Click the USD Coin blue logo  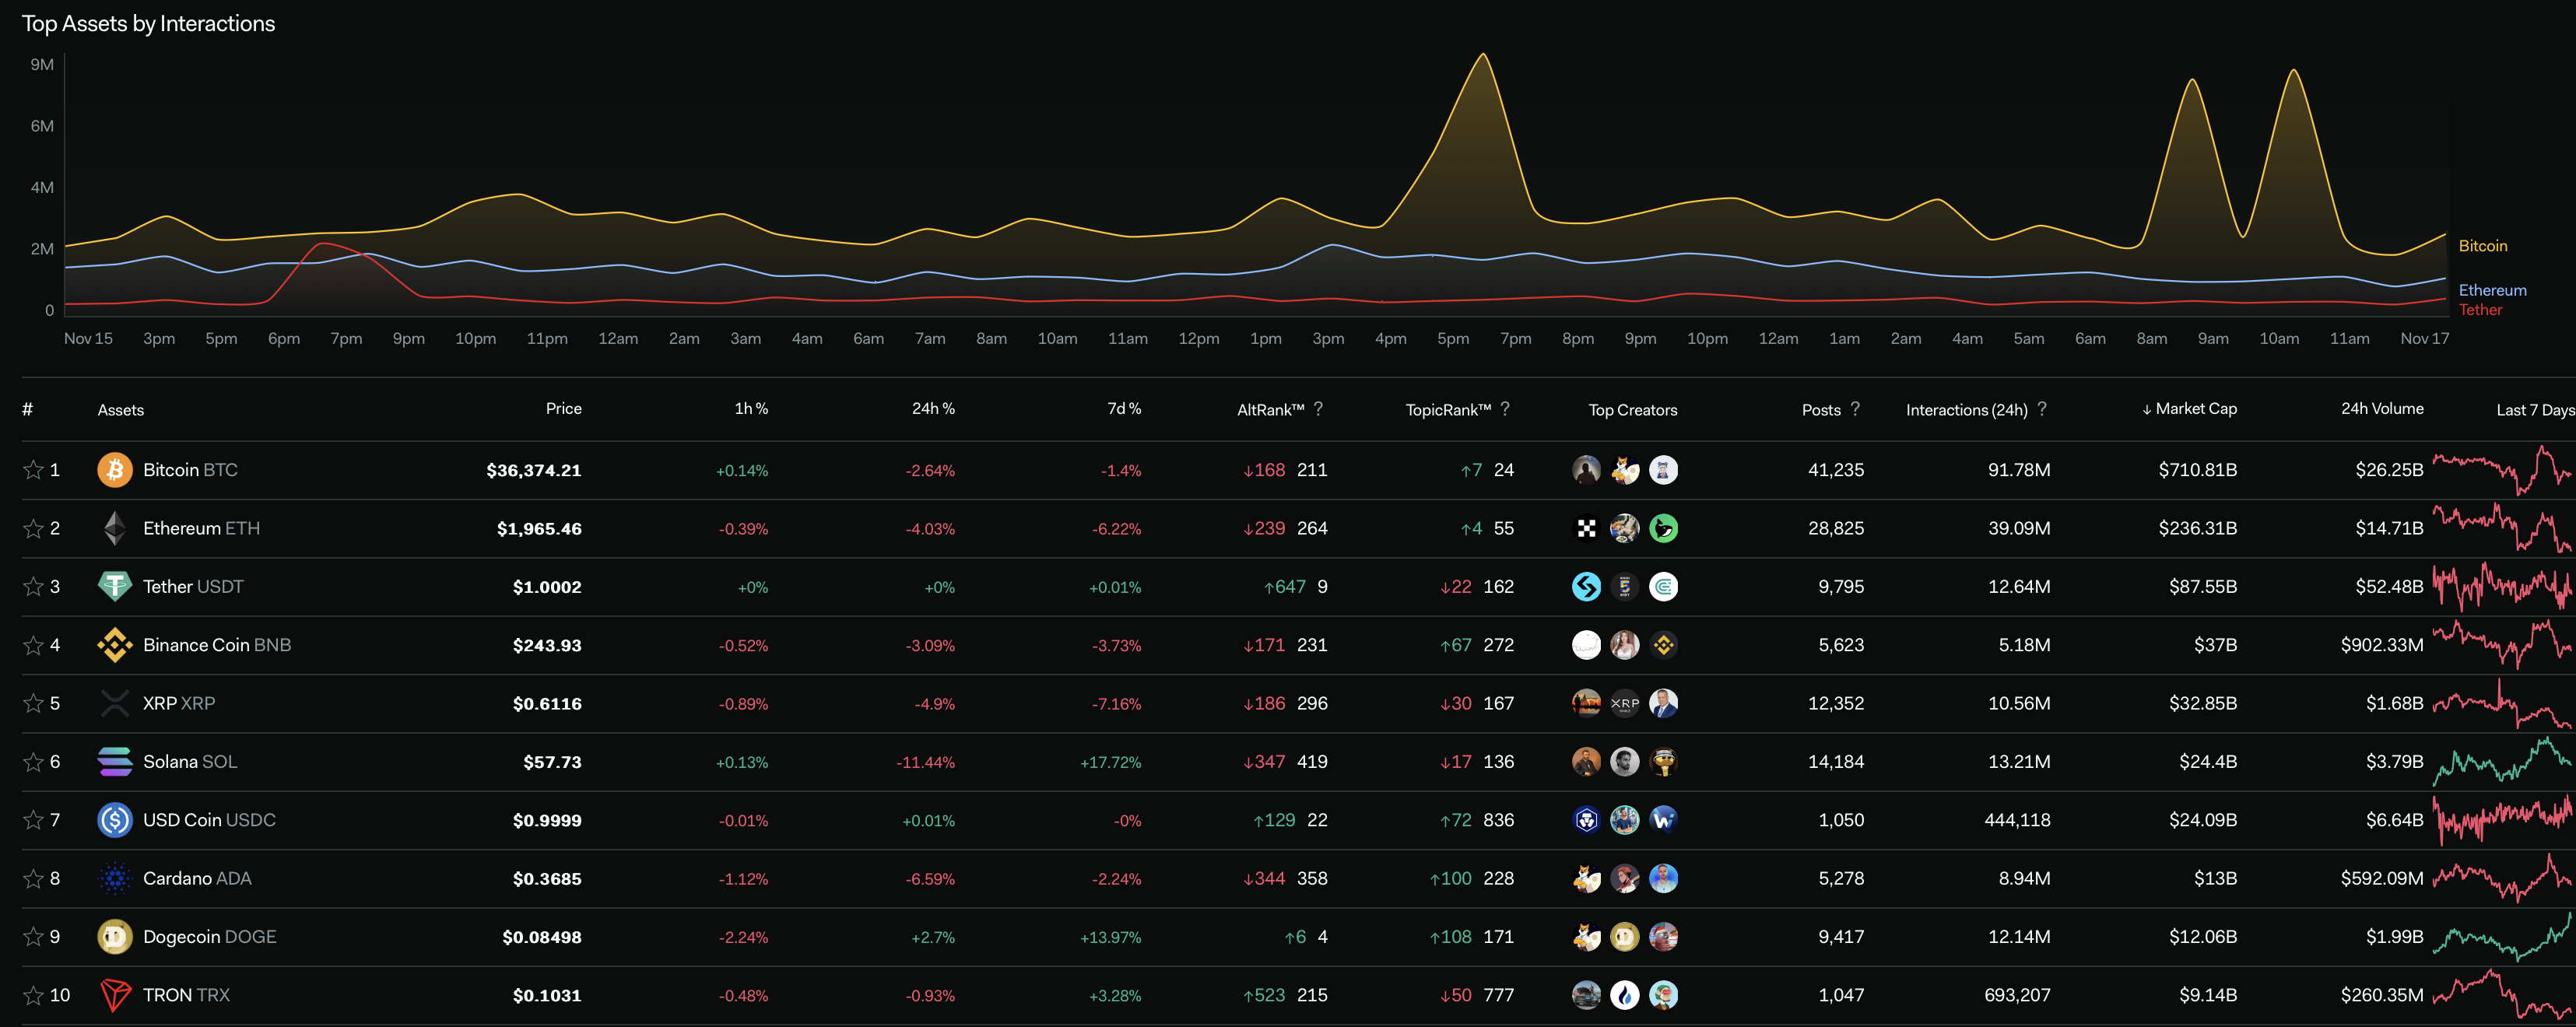(x=114, y=820)
